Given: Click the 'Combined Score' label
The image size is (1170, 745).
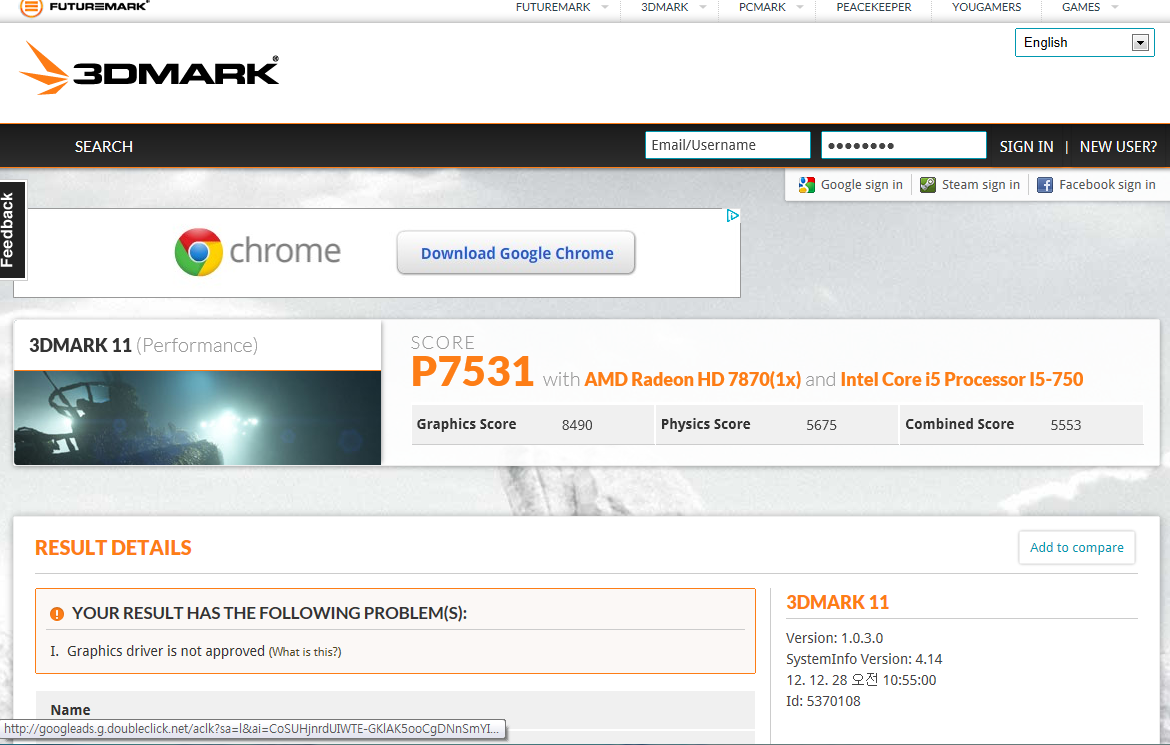Looking at the screenshot, I should click(960, 424).
